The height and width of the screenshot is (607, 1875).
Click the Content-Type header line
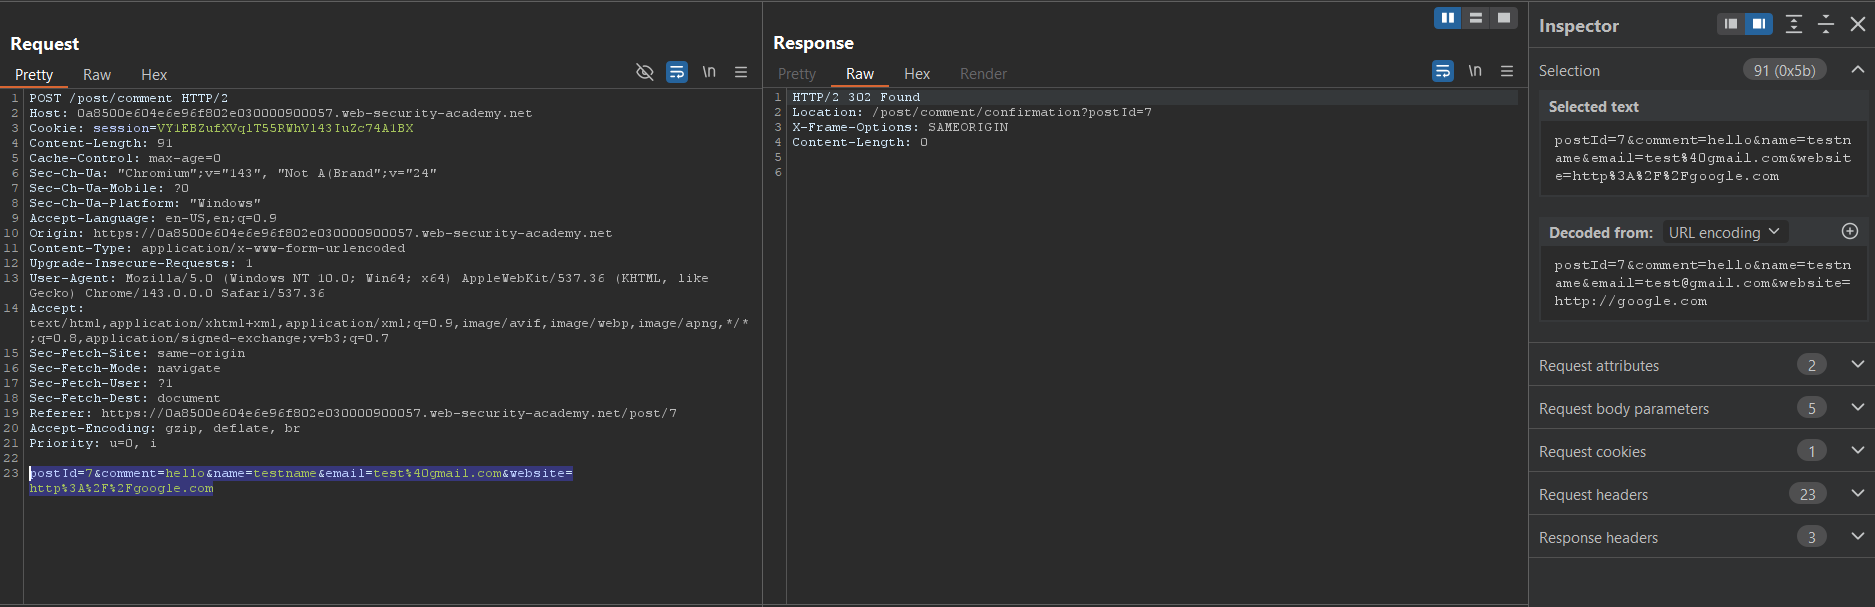pyautogui.click(x=217, y=248)
